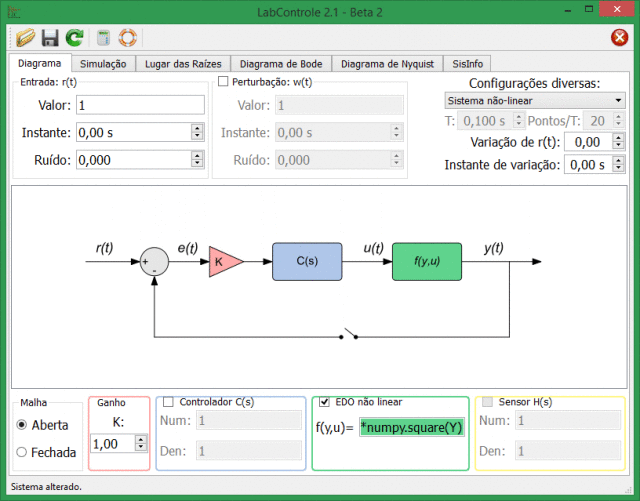Select the pink K gain triangle block

226,261
